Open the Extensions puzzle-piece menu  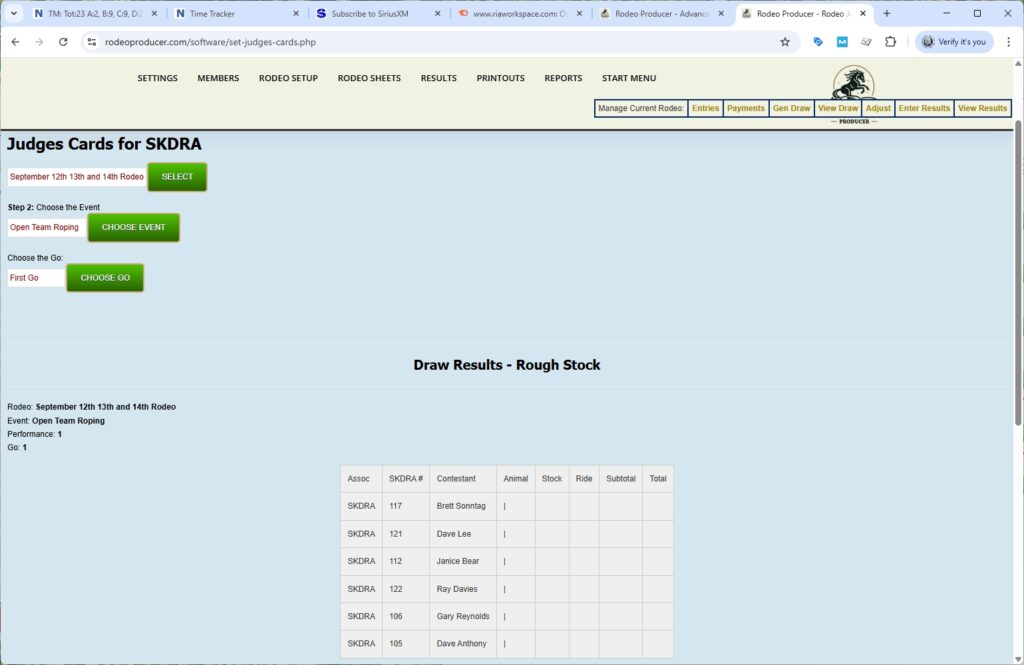tap(890, 42)
